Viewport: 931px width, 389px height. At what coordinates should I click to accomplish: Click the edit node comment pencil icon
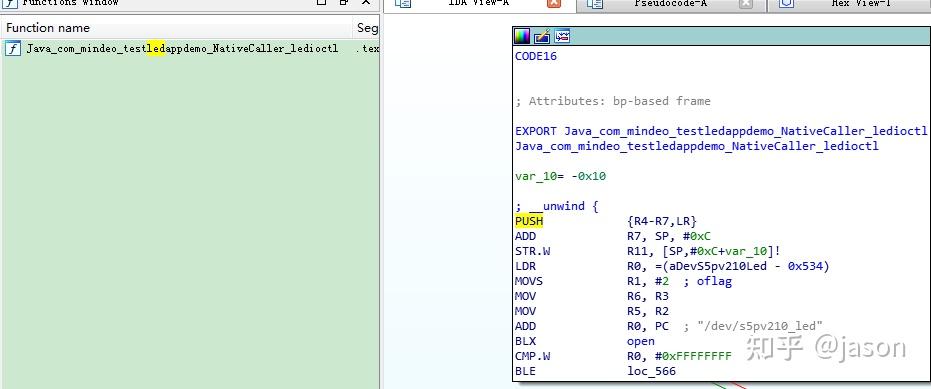tap(542, 36)
